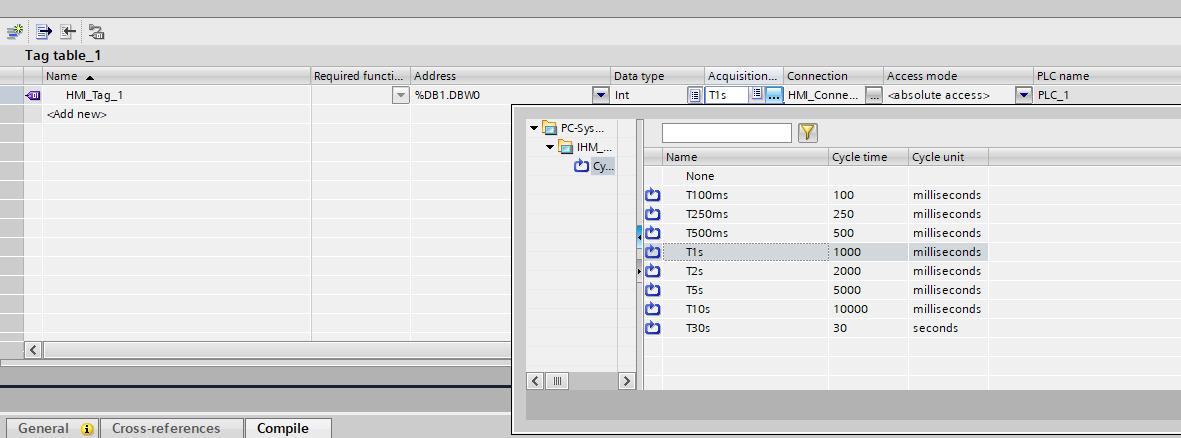Click the cycle filter text field
This screenshot has width=1181, height=438.
pyautogui.click(x=726, y=133)
